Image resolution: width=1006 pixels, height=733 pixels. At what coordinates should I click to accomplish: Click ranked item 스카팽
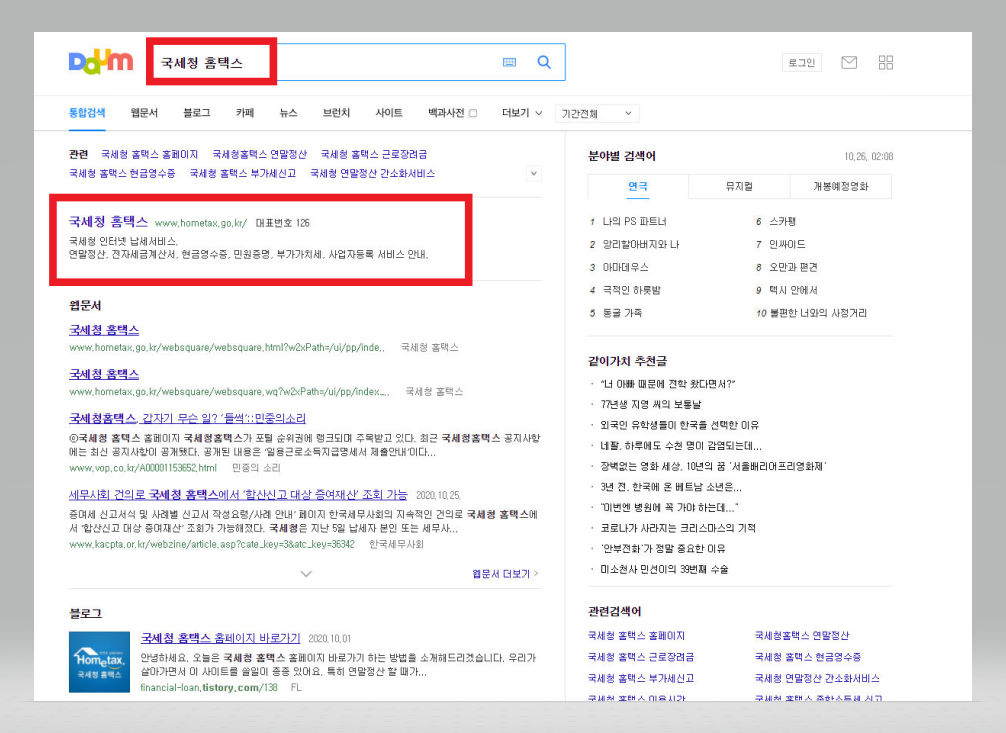pyautogui.click(x=782, y=221)
